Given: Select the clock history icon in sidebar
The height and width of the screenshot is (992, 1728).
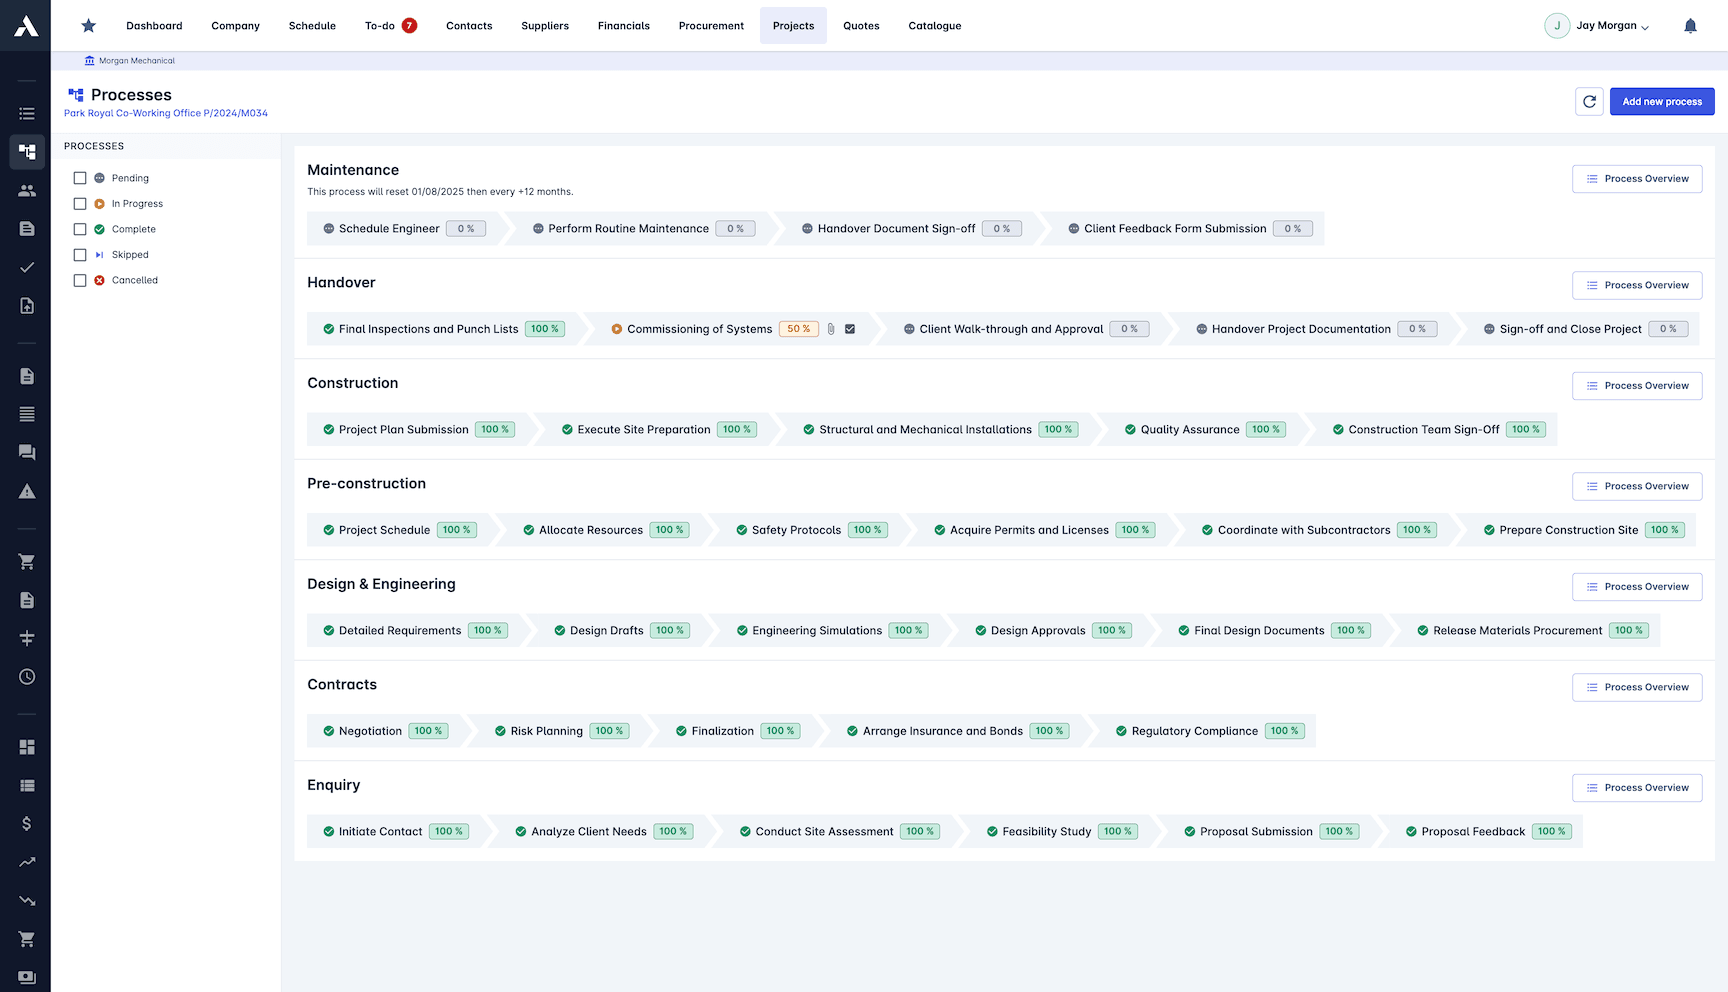Looking at the screenshot, I should click(27, 676).
